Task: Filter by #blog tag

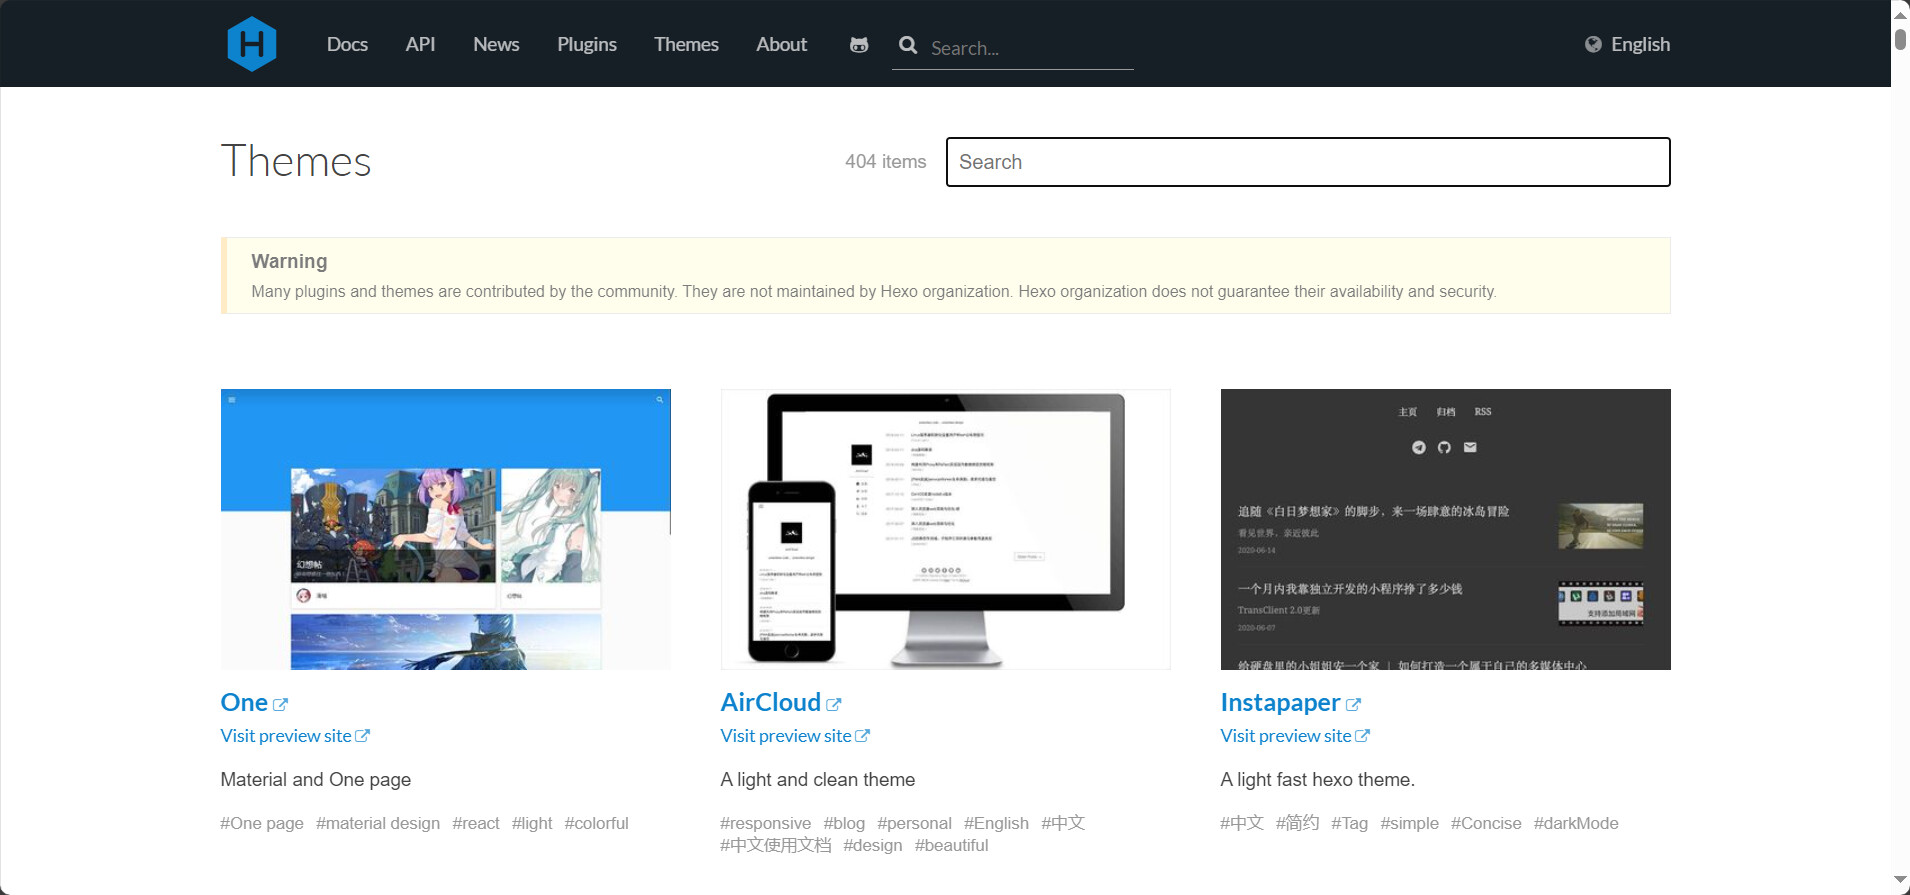Action: (844, 823)
